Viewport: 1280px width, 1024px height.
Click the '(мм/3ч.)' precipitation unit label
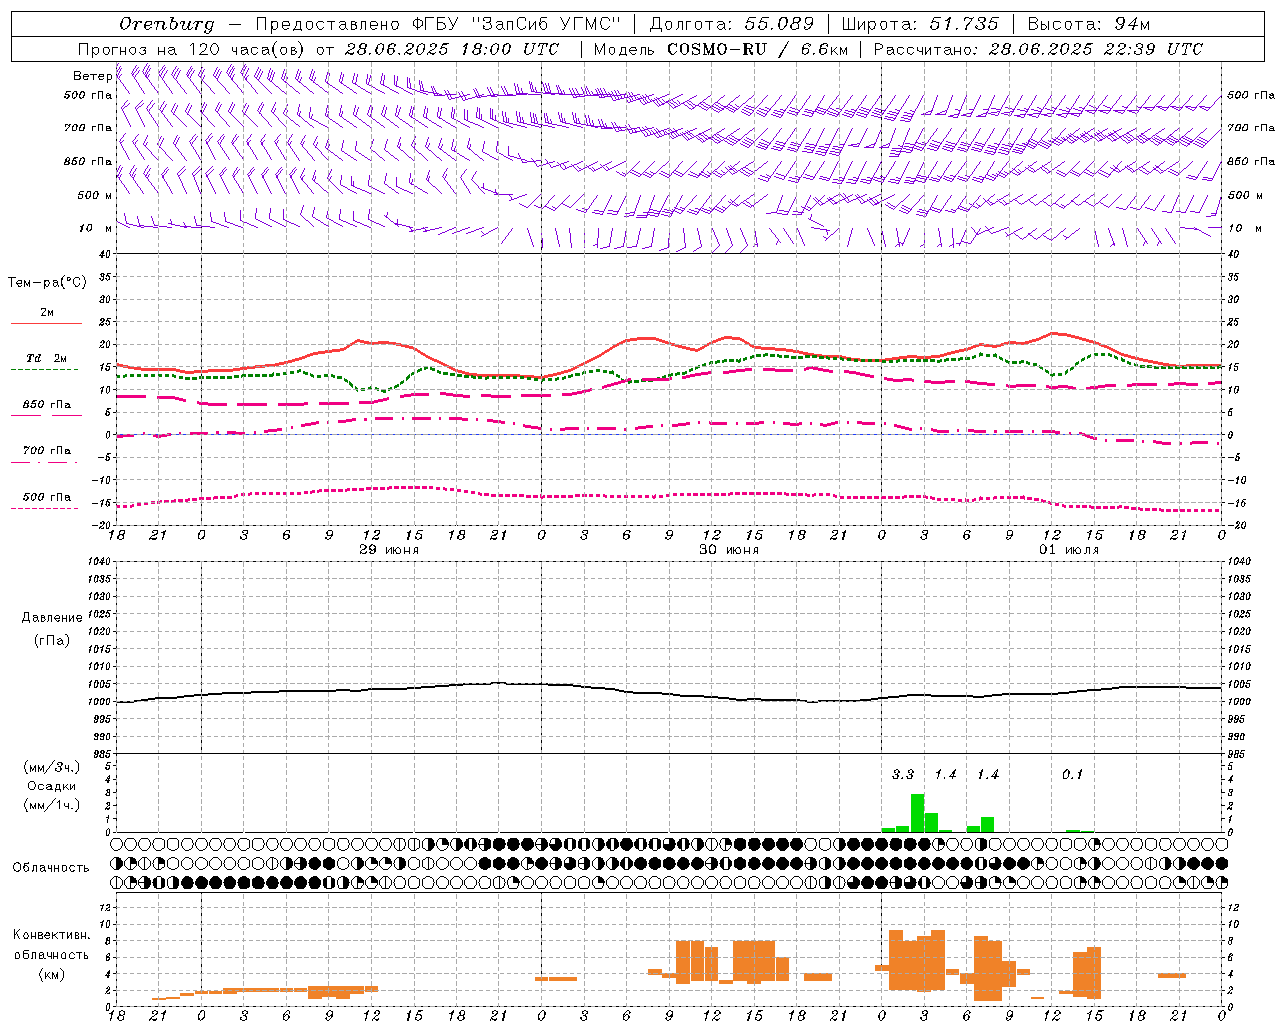tap(52, 767)
